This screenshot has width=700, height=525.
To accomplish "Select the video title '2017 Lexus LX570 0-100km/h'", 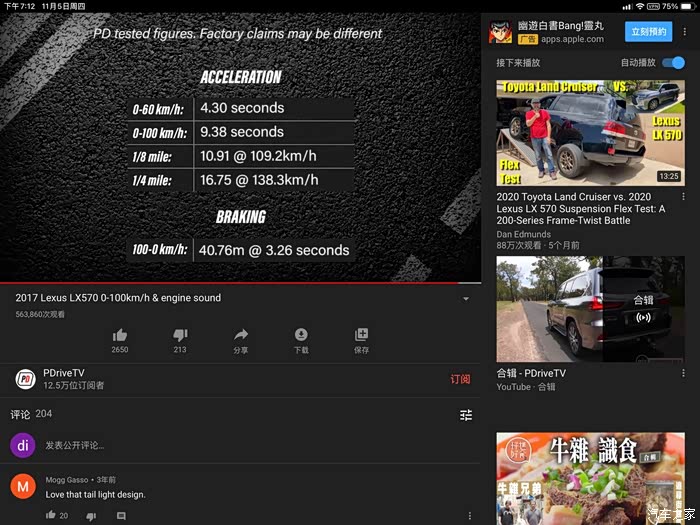I will [x=118, y=298].
